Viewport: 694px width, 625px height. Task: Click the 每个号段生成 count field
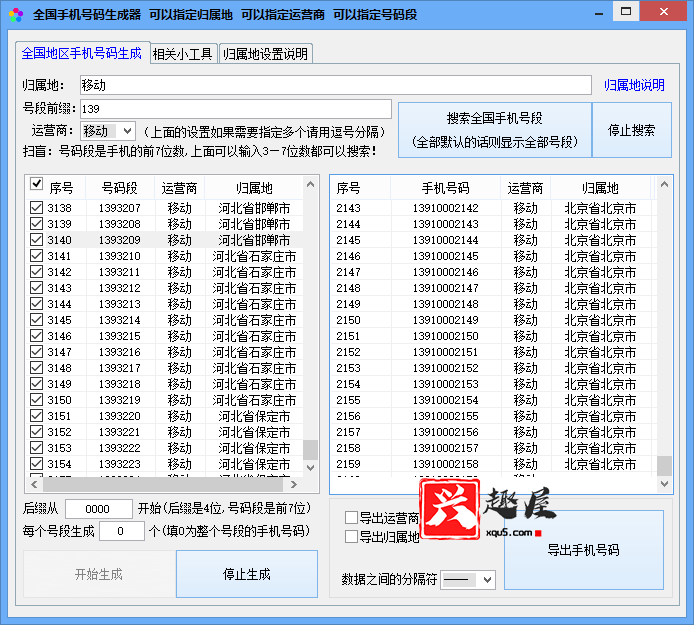[121, 531]
